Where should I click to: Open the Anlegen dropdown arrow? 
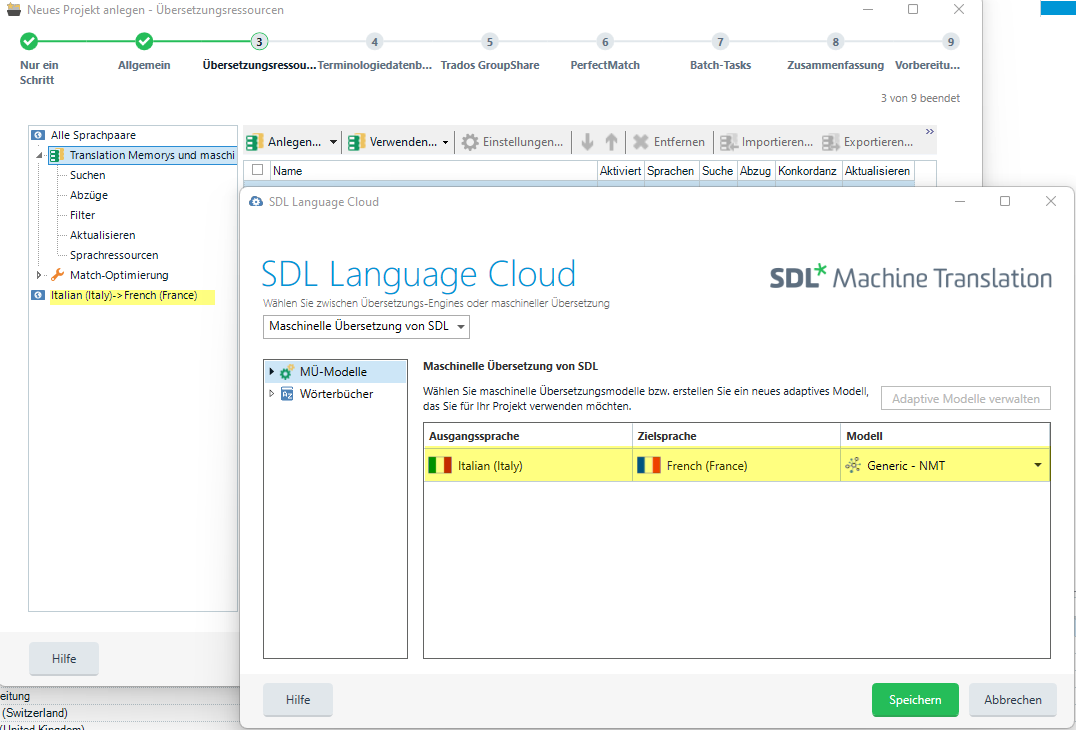coord(334,142)
